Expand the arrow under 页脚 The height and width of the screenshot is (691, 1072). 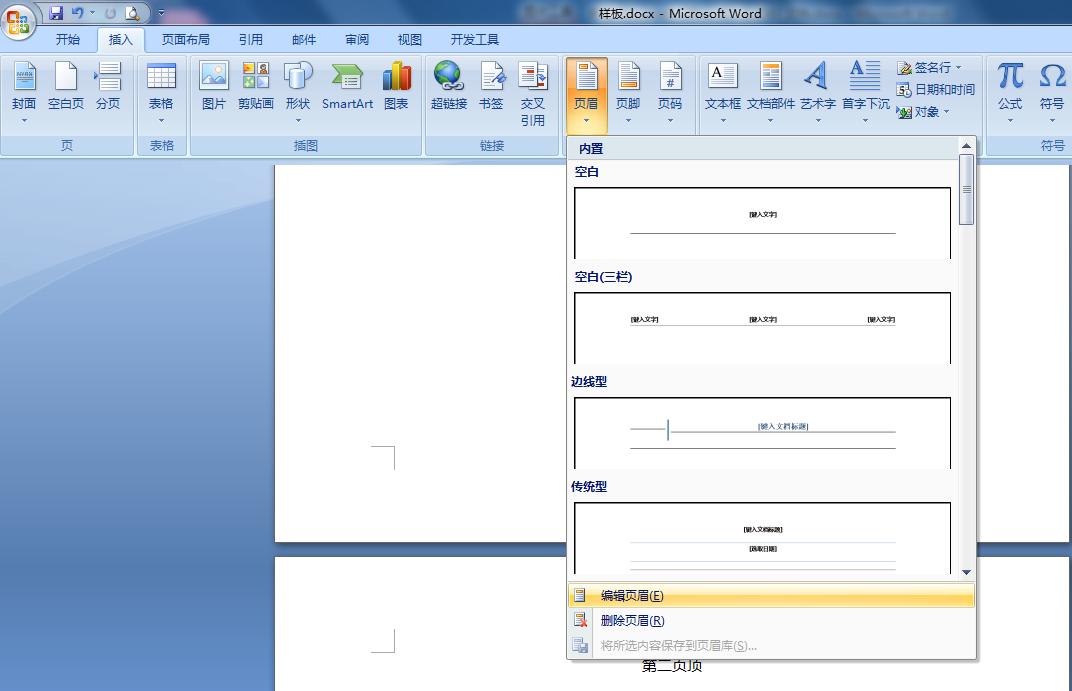click(628, 121)
